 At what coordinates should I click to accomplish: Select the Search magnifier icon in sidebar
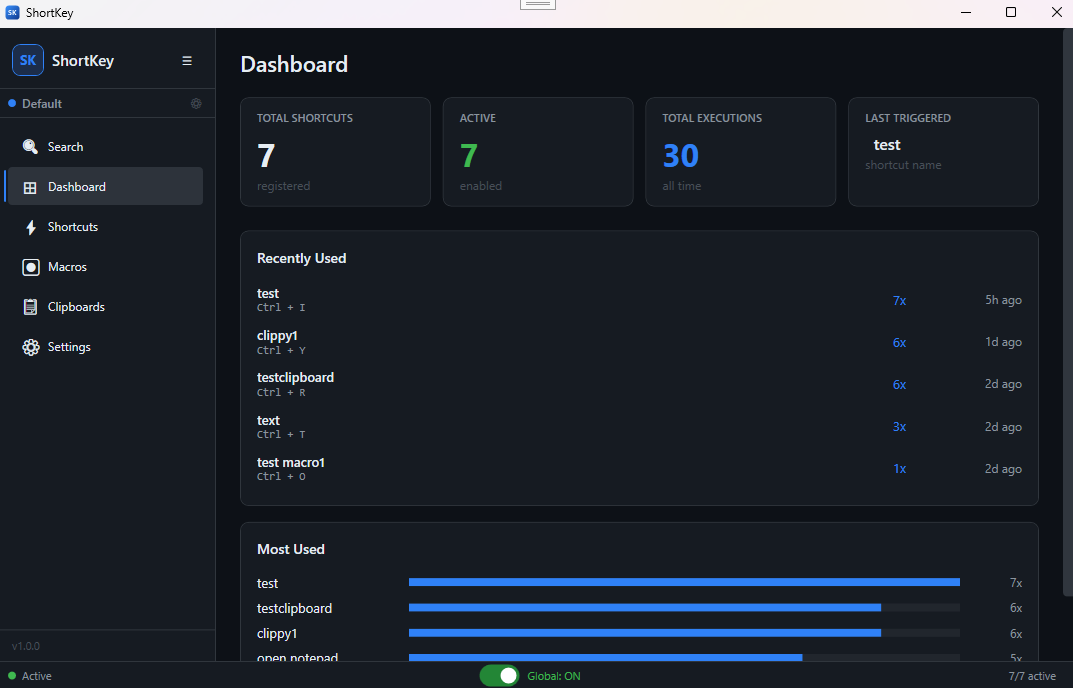(x=31, y=146)
